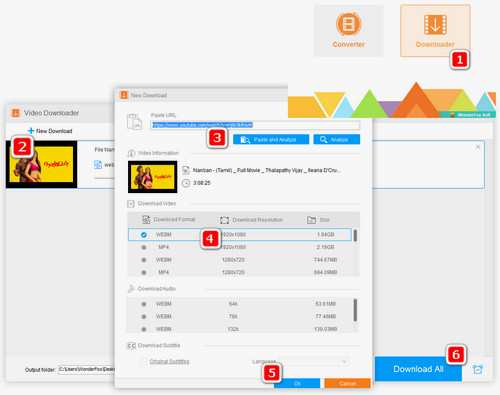Image resolution: width=500 pixels, height=395 pixels.
Task: Select WEBM 1280x720 video option
Action: click(239, 260)
